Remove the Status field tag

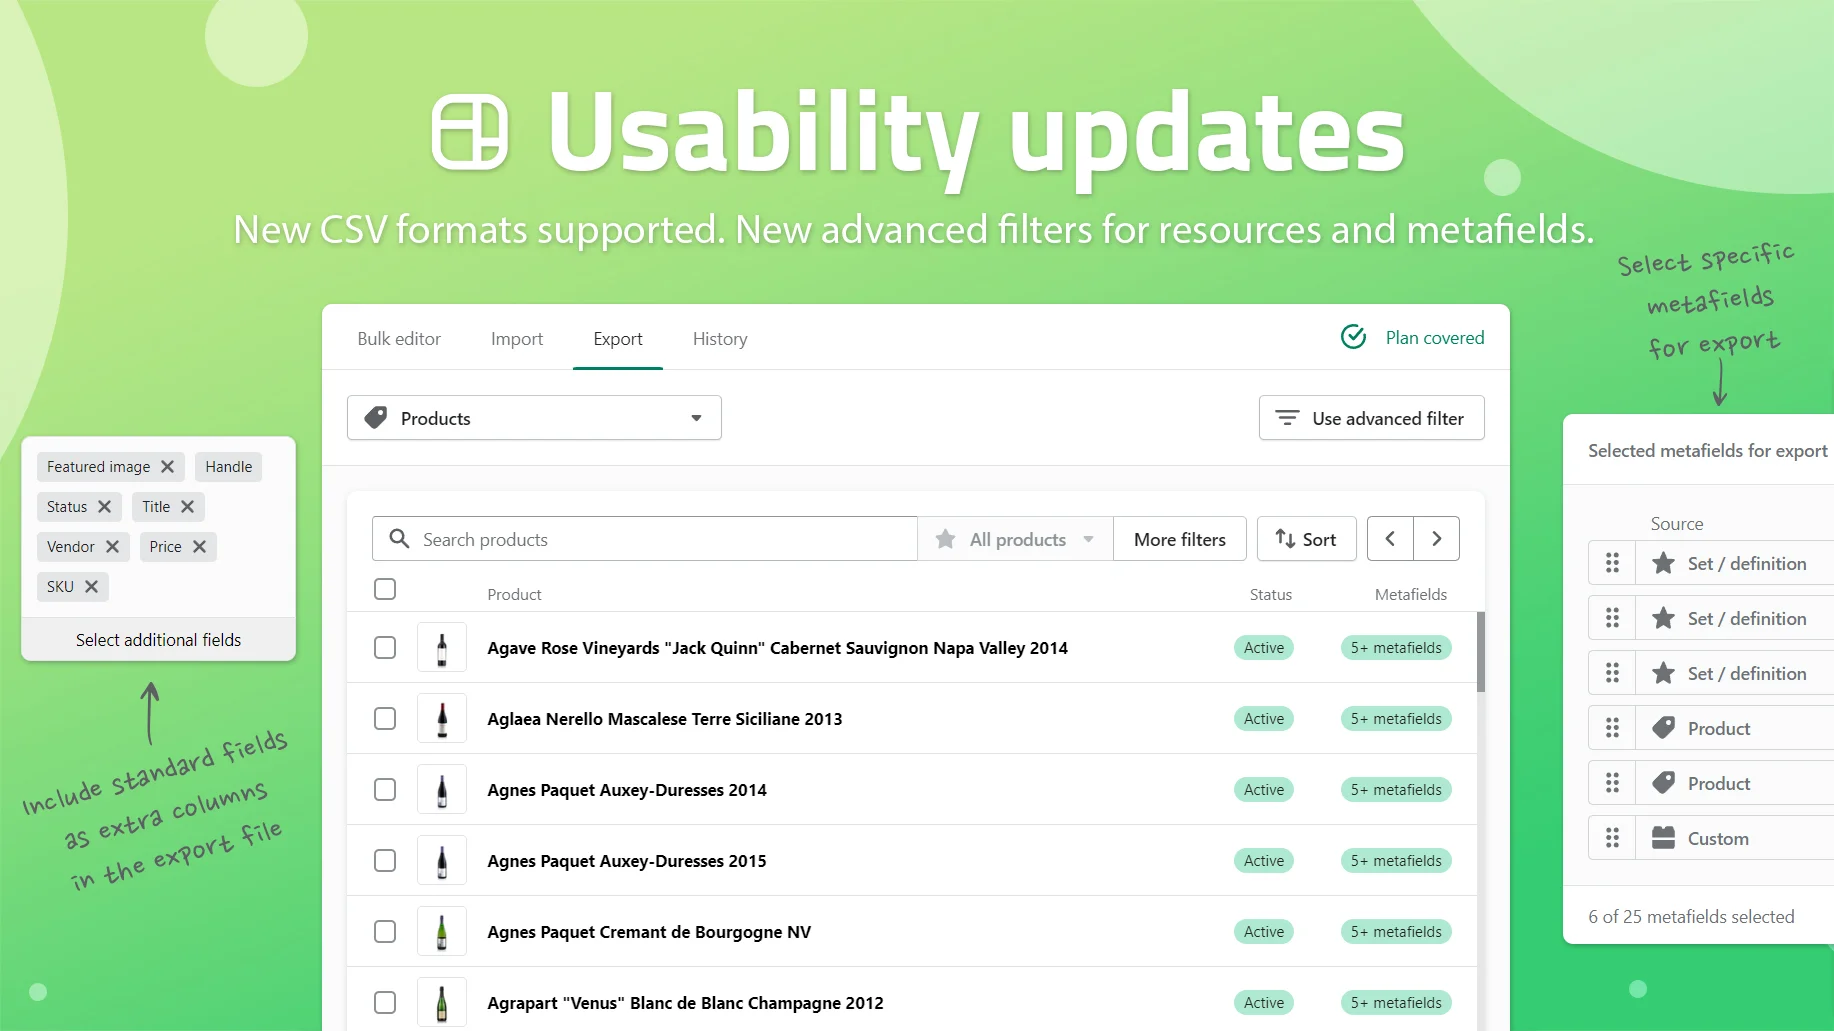coord(104,507)
